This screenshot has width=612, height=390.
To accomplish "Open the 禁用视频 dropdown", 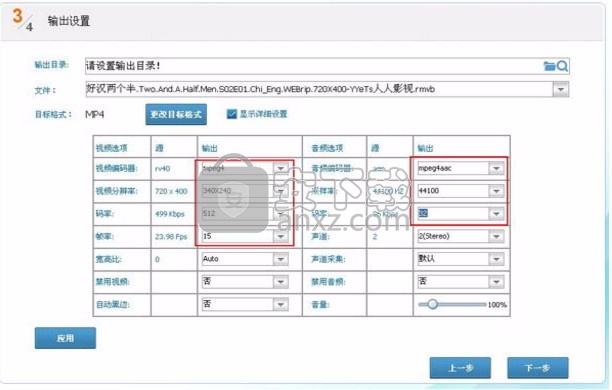I will pos(281,281).
